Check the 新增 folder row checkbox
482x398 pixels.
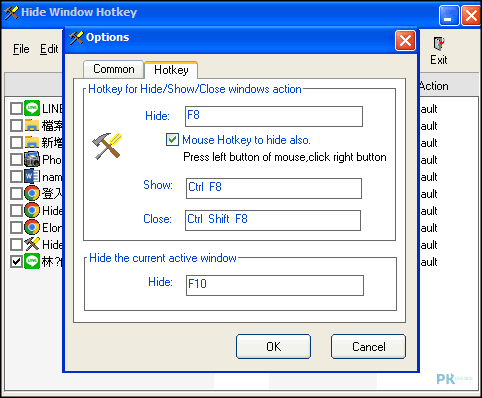point(16,142)
